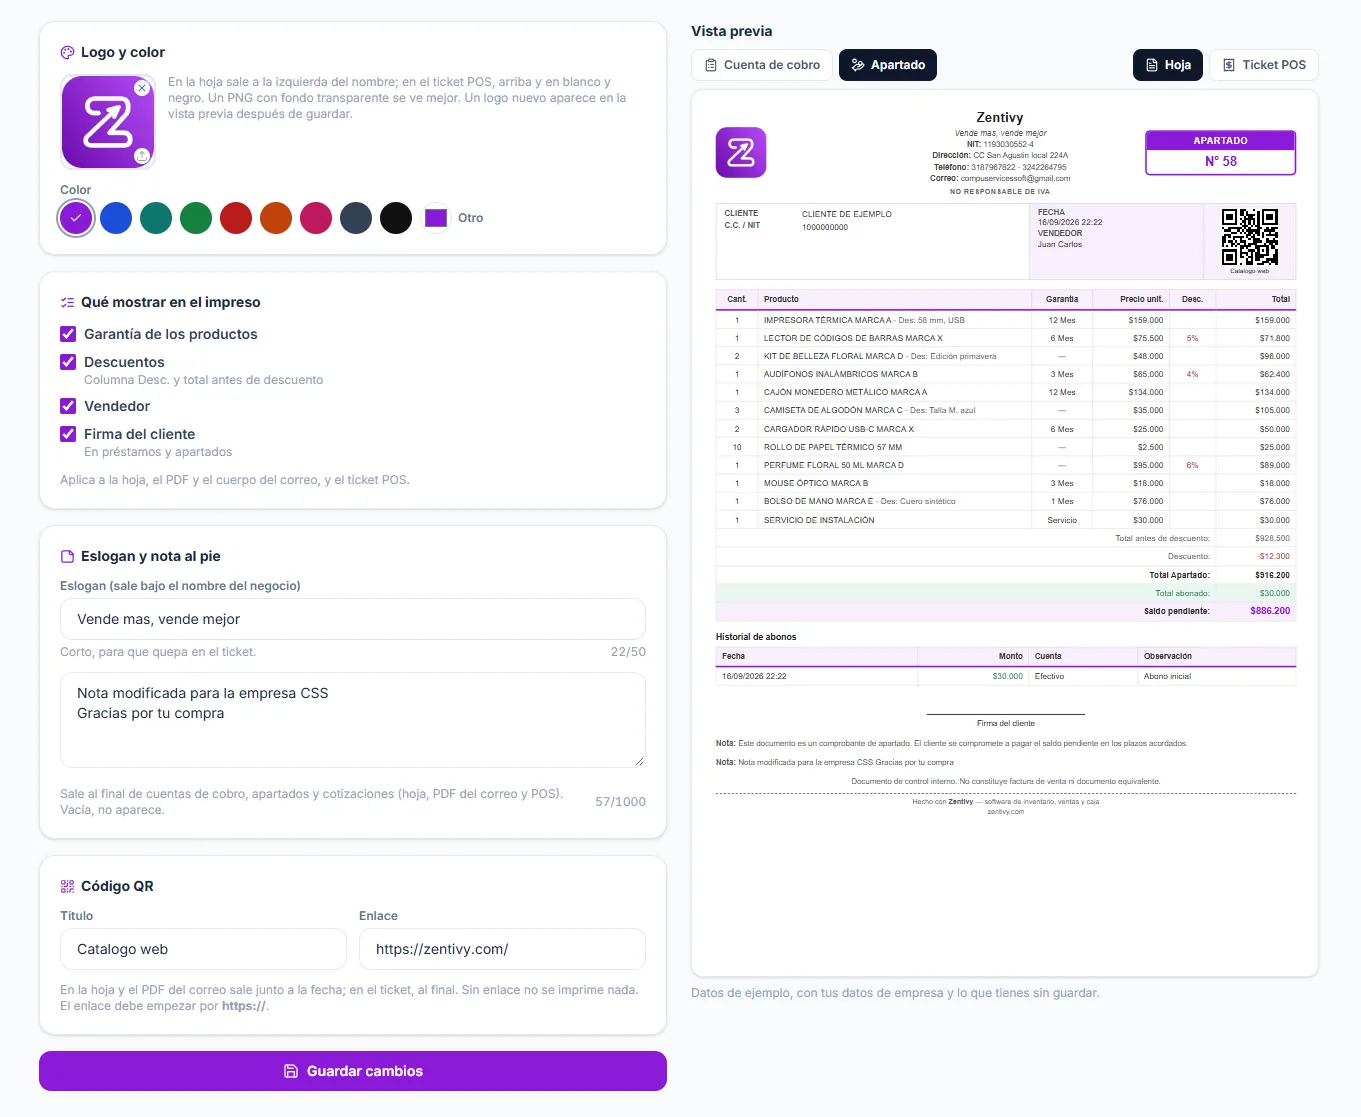1361x1117 pixels.
Task: Remove the logo with the X icon
Action: tap(142, 88)
